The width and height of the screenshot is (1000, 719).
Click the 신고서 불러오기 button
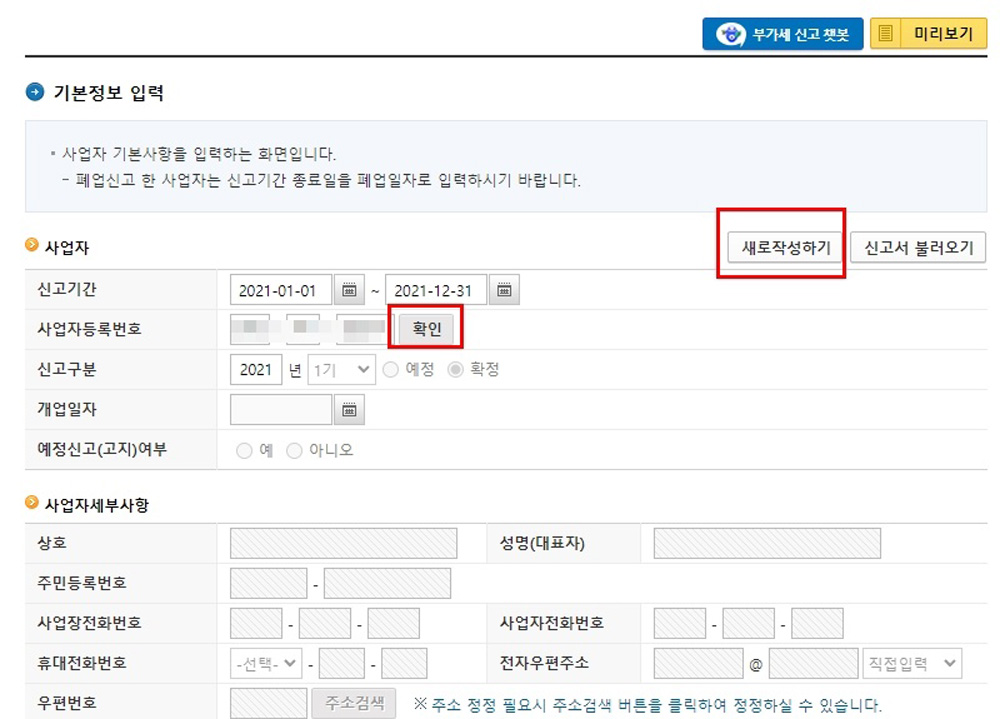coord(918,247)
